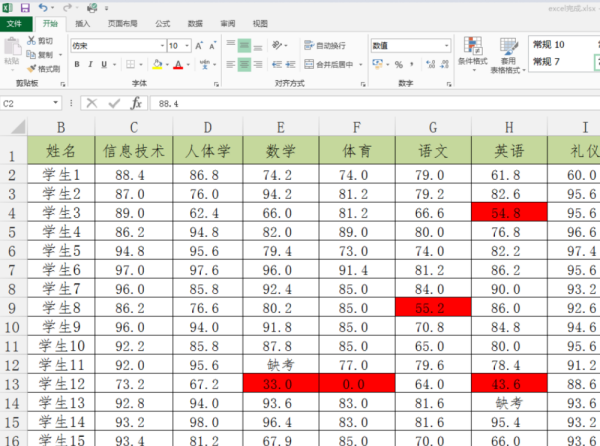The height and width of the screenshot is (446, 600).
Task: Click the Increase Font Size icon
Action: coord(200,46)
